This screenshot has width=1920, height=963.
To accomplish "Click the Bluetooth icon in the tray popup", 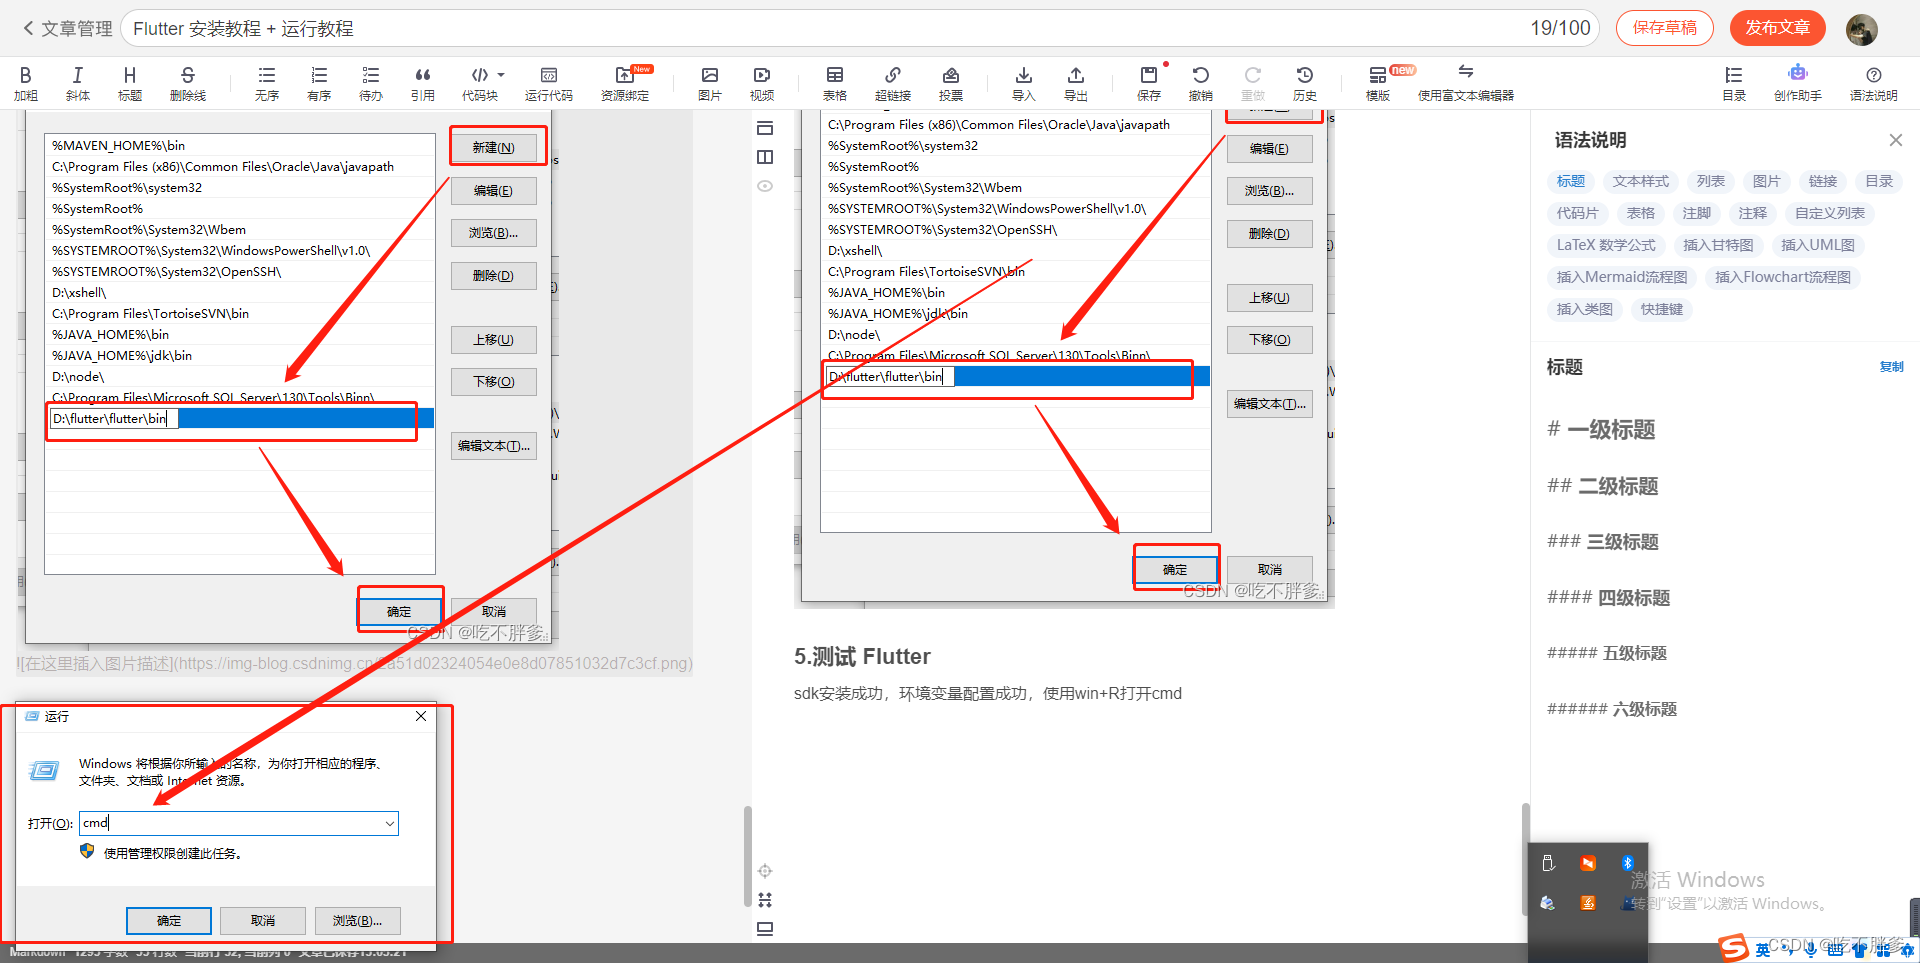I will coord(1627,863).
